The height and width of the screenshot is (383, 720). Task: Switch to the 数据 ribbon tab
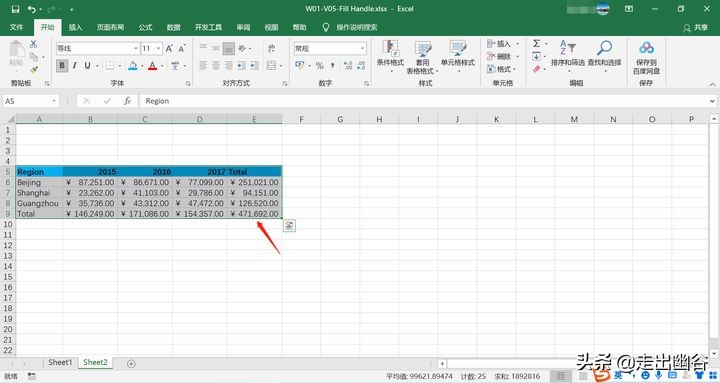coord(174,28)
